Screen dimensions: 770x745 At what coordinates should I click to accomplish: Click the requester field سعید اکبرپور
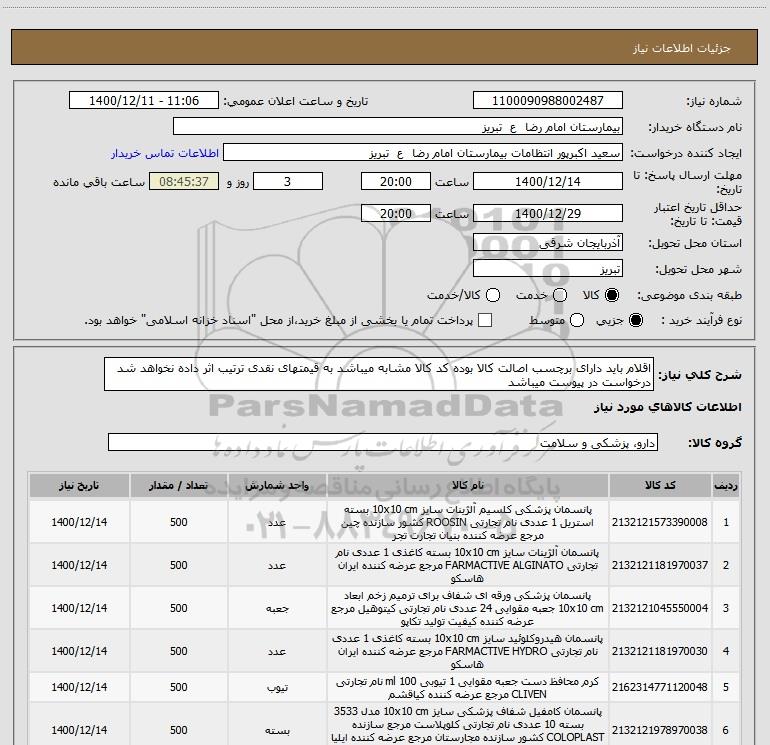[x=423, y=153]
